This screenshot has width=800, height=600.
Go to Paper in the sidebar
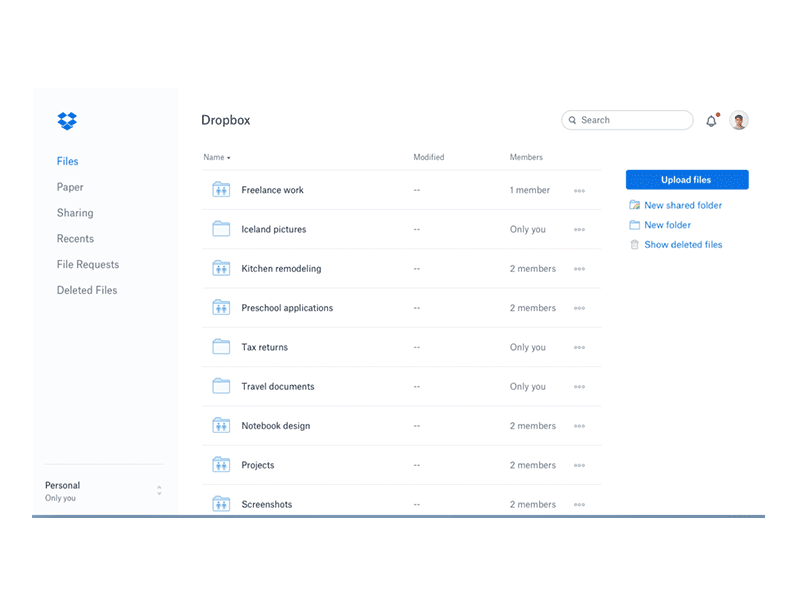pos(70,187)
